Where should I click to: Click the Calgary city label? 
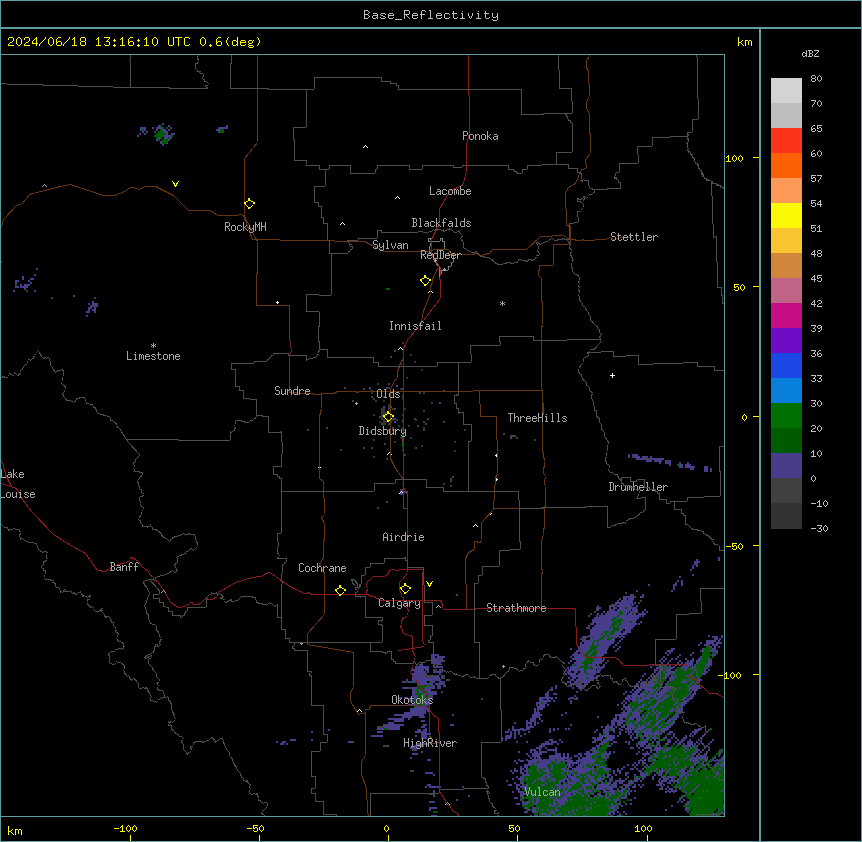click(399, 603)
